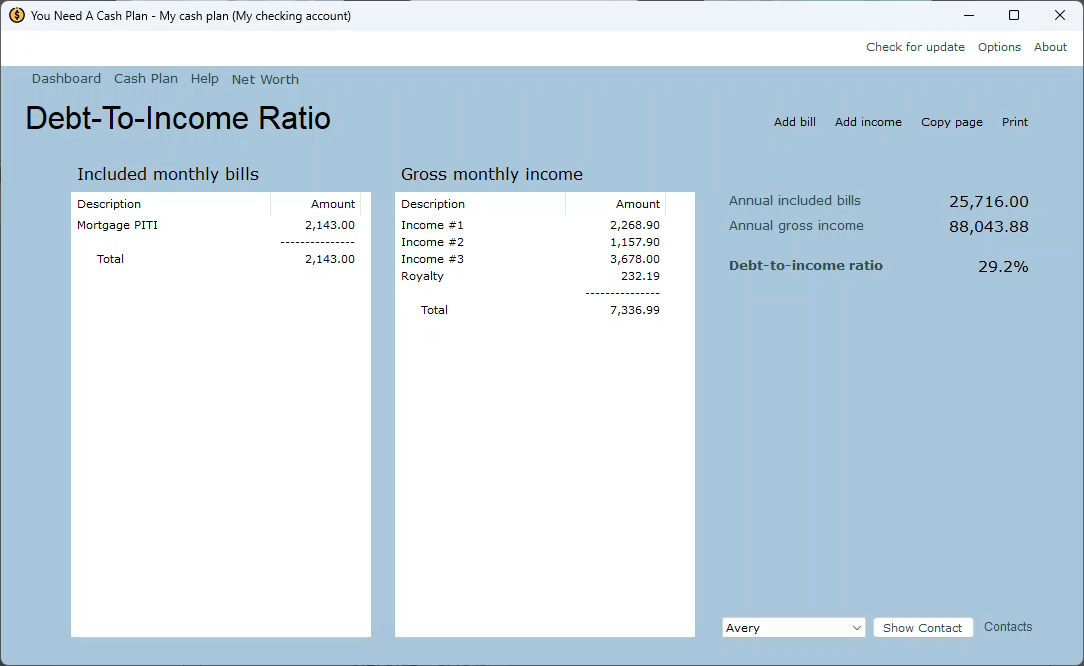
Task: Print the Debt-To-Income report
Action: (x=1014, y=121)
